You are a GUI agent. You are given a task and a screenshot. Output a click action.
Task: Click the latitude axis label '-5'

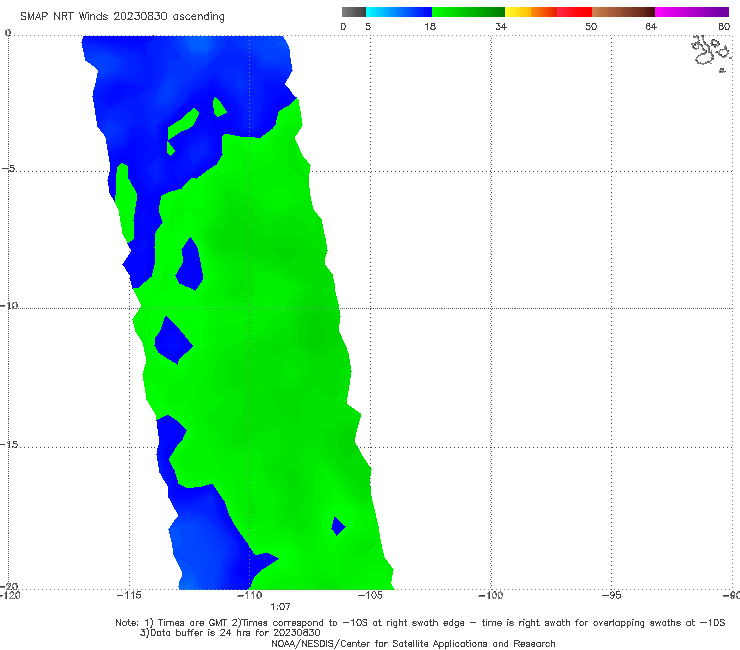pyautogui.click(x=8, y=168)
